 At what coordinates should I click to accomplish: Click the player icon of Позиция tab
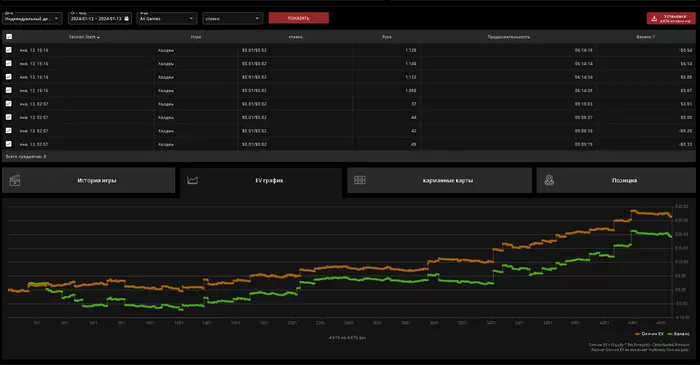[x=549, y=180]
